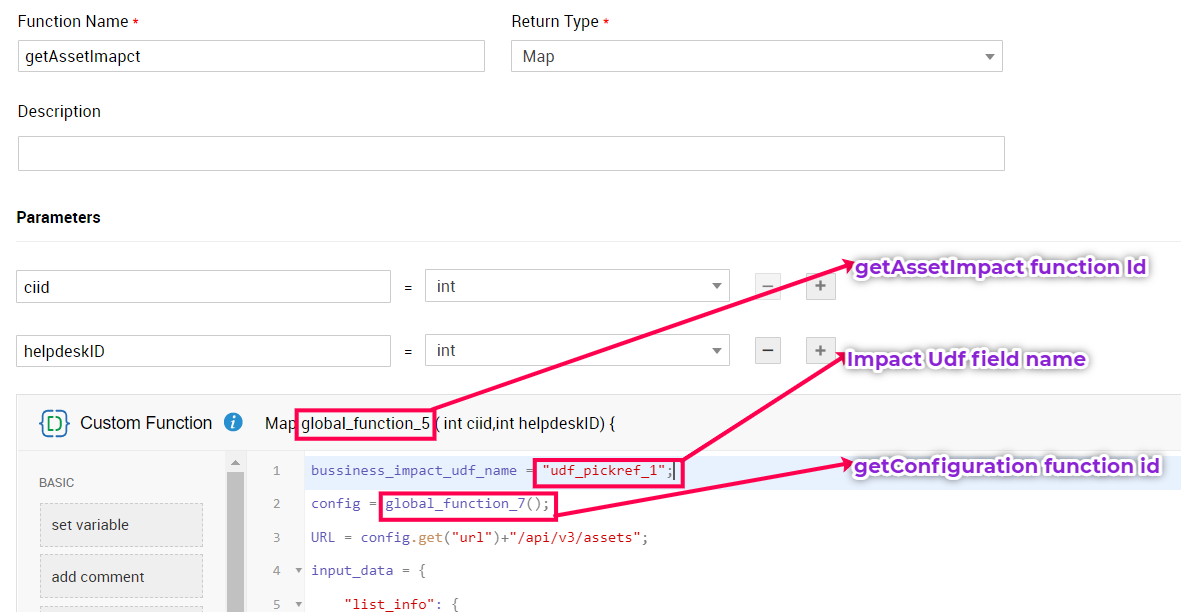The image size is (1181, 612).
Task: Select the 'add comment' block
Action: 121,577
